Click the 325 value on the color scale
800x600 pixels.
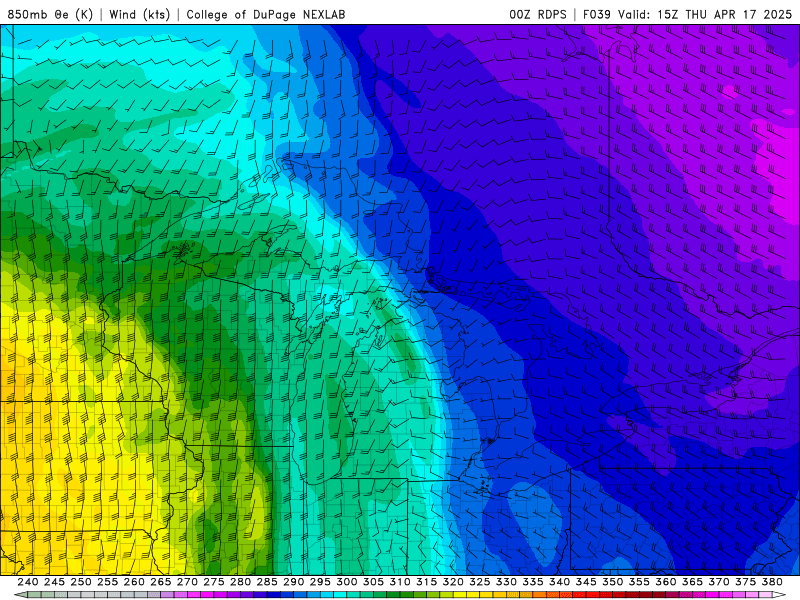click(480, 582)
